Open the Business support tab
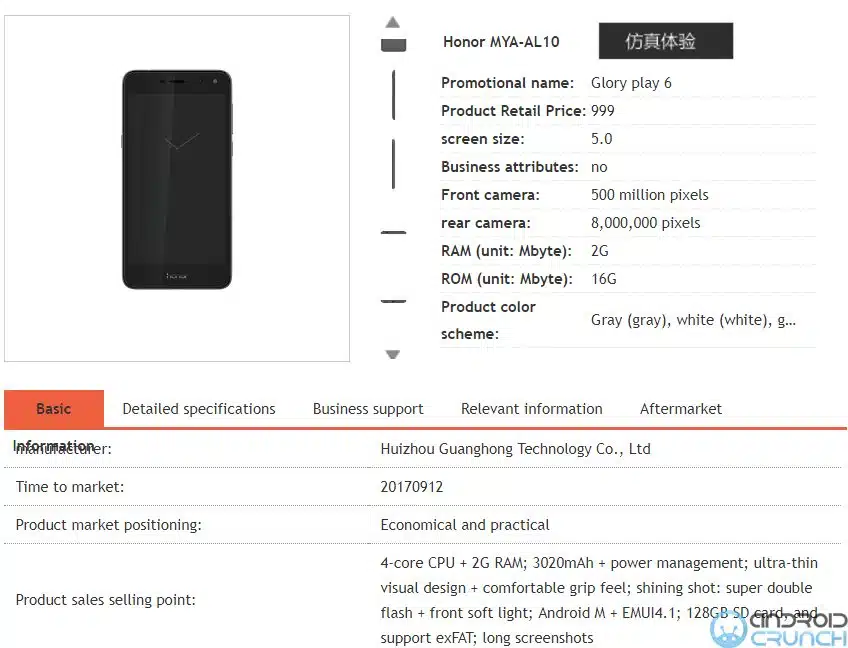The image size is (848, 648). (368, 409)
